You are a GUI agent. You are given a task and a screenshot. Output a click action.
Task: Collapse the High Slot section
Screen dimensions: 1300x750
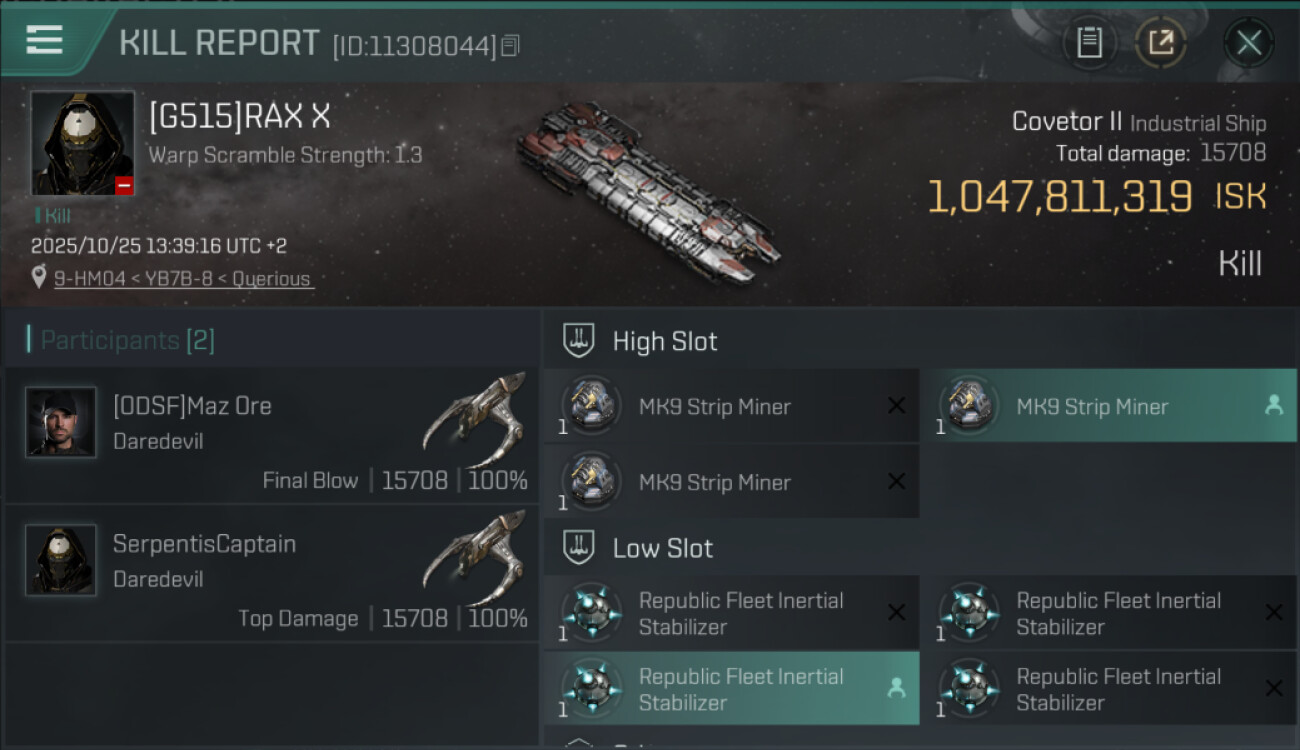click(579, 341)
